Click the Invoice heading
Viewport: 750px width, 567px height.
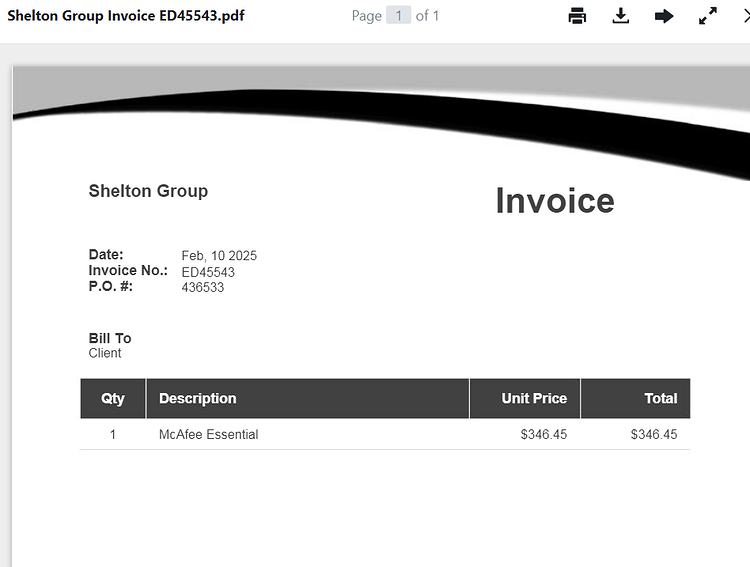coord(555,200)
